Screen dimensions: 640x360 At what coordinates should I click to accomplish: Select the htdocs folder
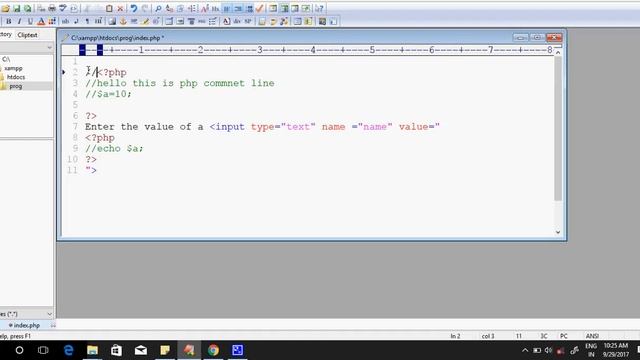point(16,77)
